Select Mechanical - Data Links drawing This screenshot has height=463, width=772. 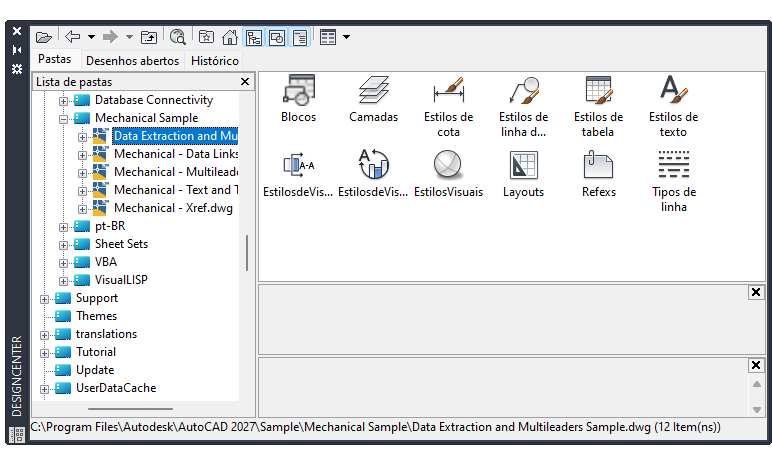pos(176,154)
